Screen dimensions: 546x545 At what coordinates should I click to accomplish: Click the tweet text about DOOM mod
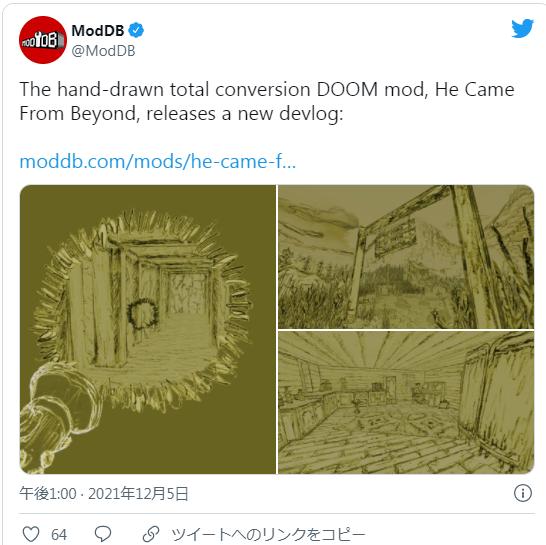[267, 101]
